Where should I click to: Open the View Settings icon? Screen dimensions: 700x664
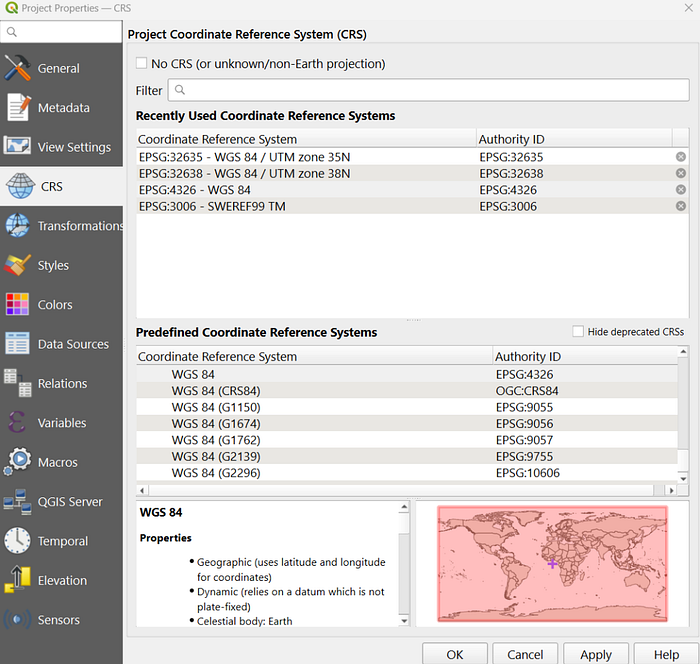(x=17, y=146)
